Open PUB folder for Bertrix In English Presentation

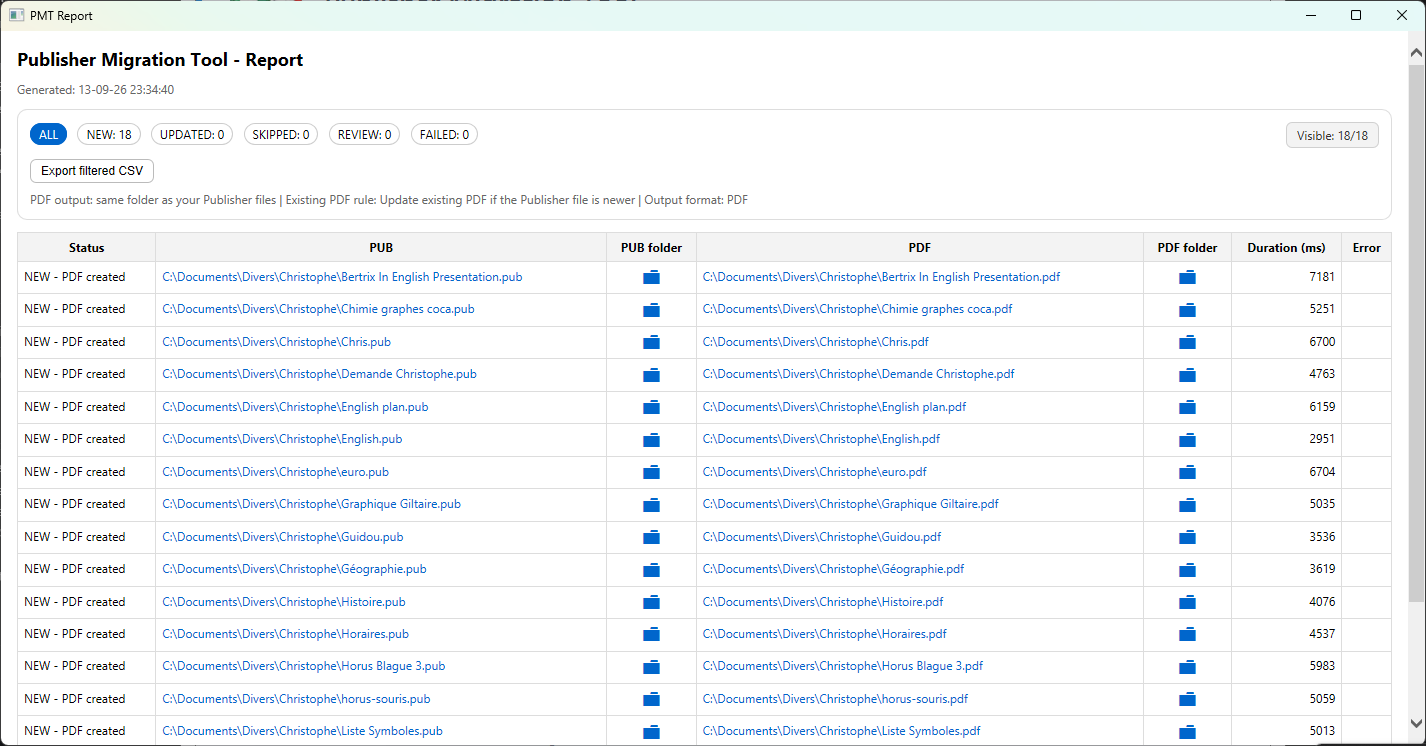tap(651, 278)
